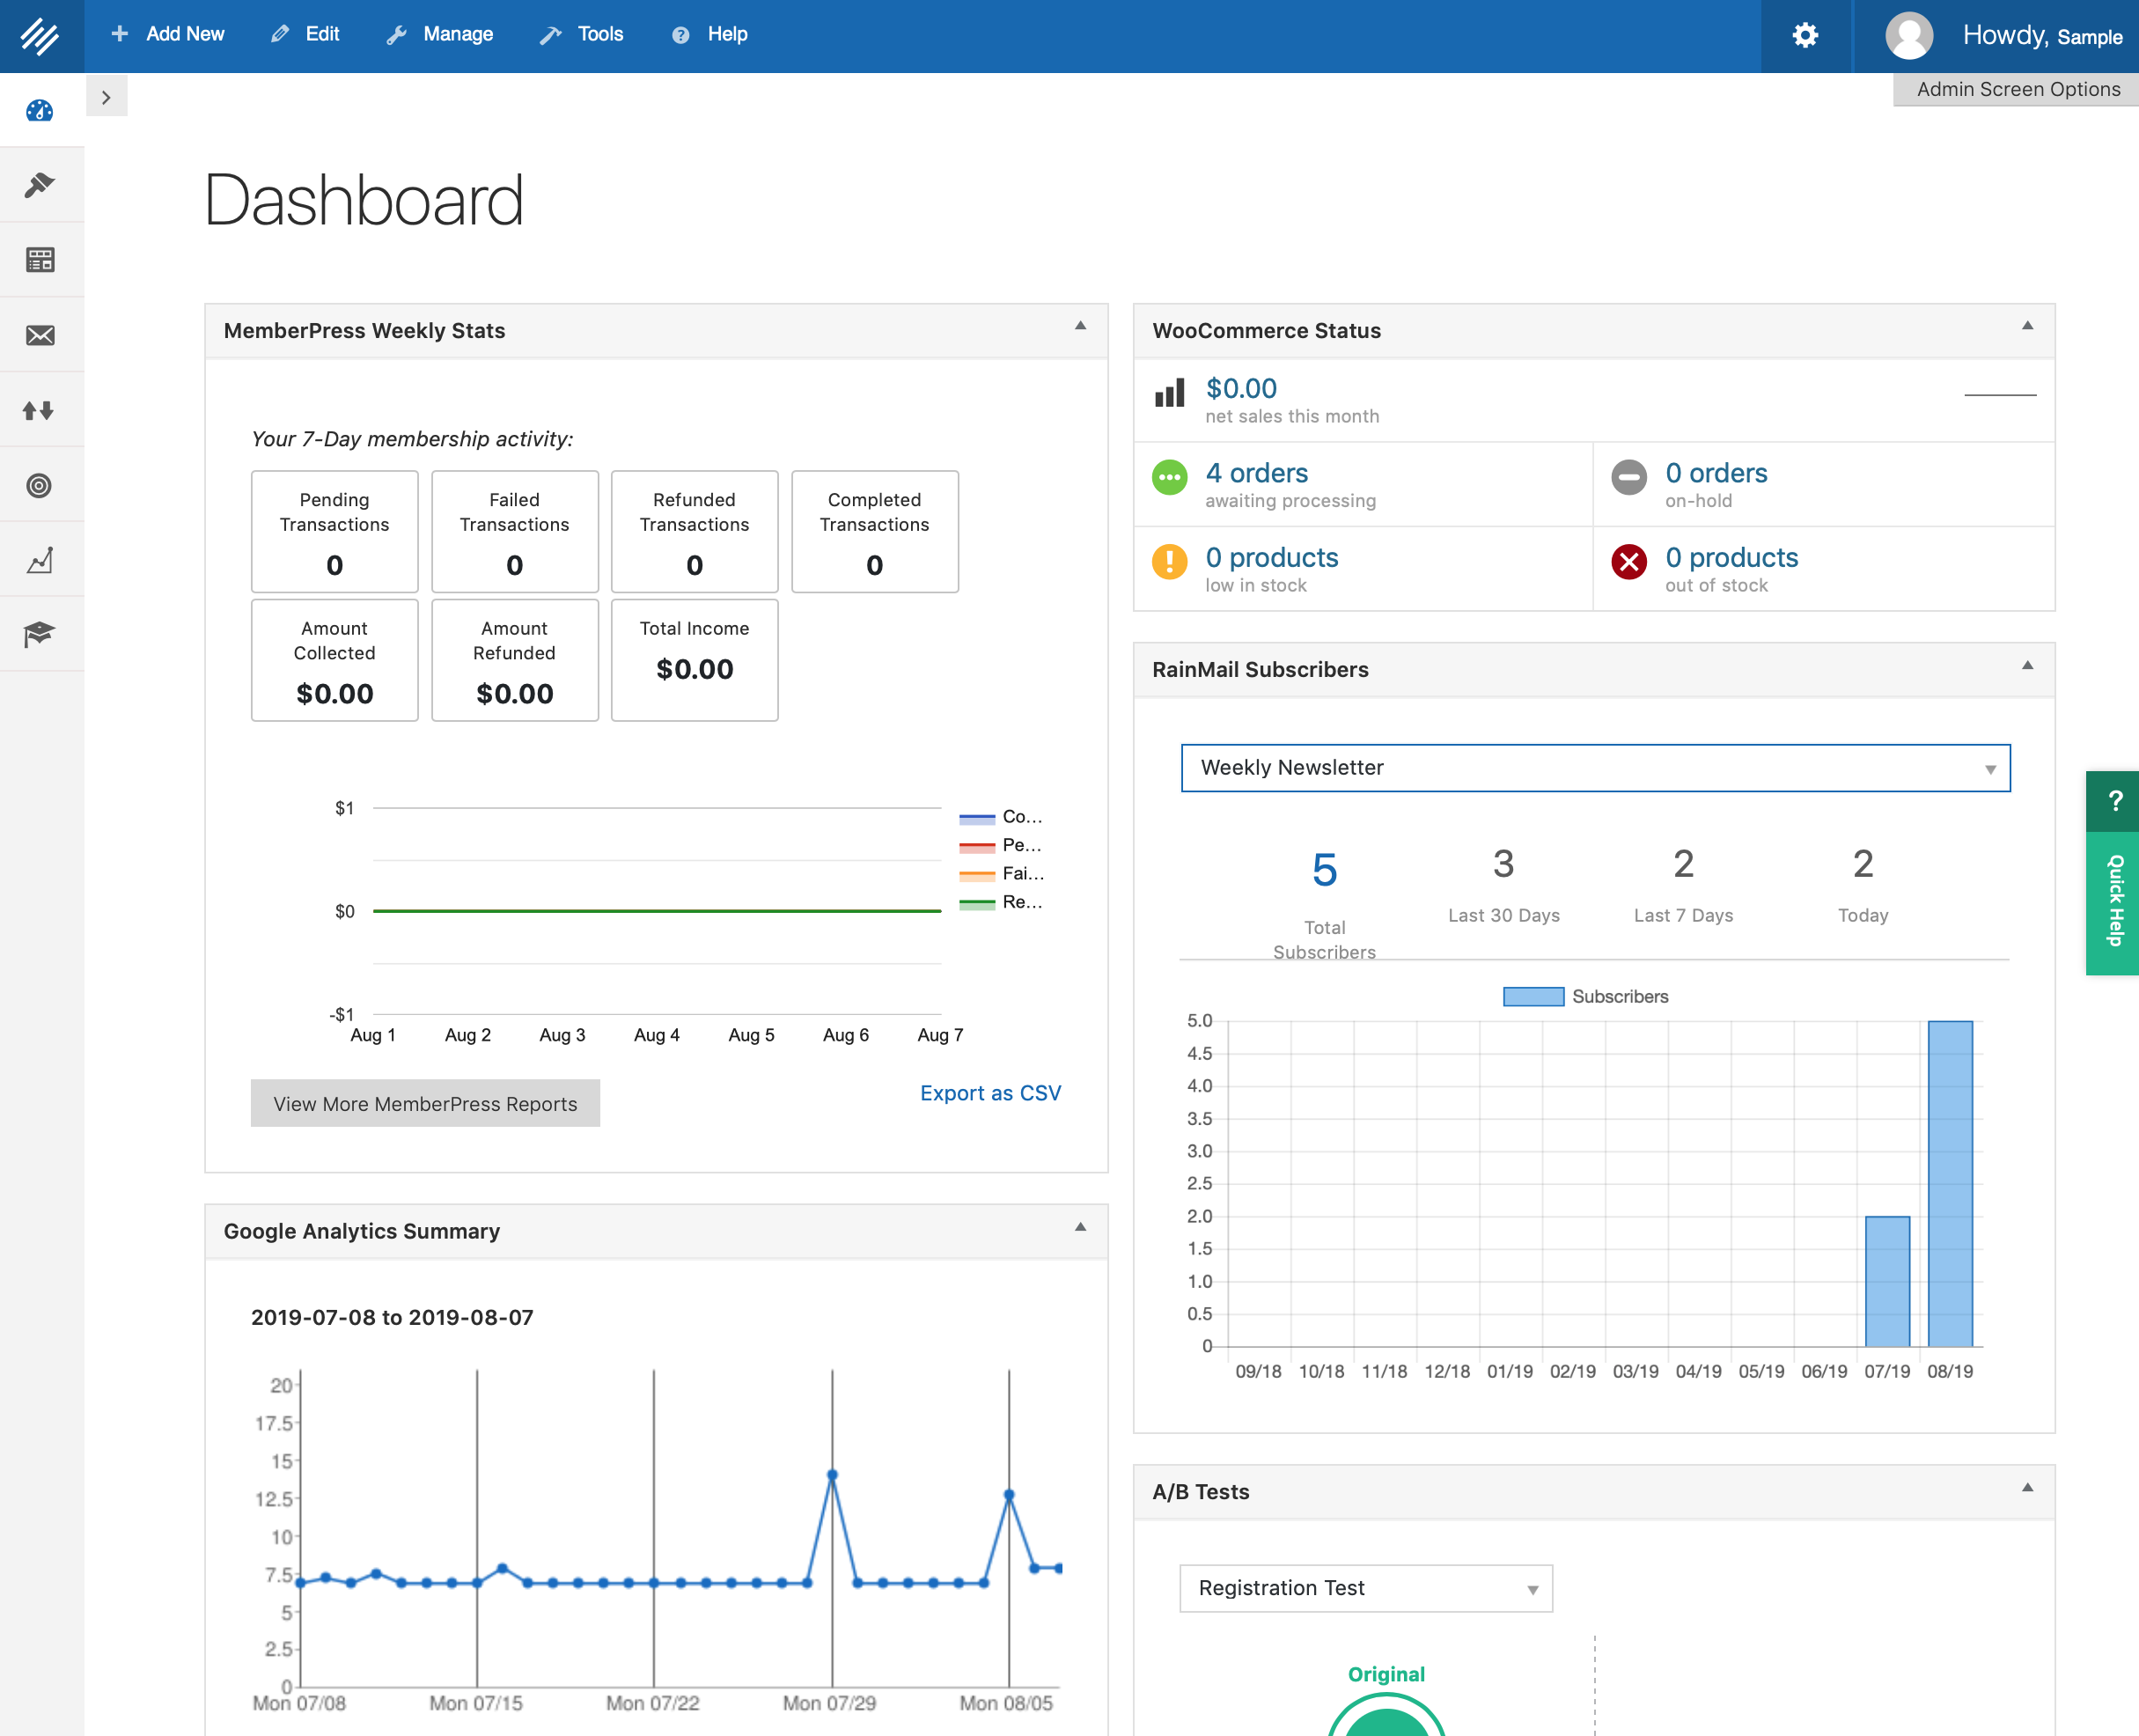Open the pushpin posts sidebar icon

coord(40,185)
